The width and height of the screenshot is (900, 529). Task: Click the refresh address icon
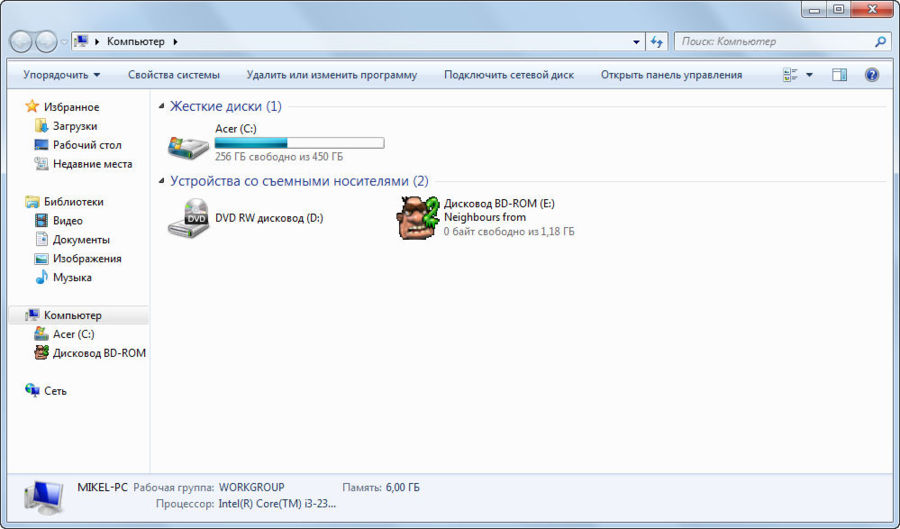coord(657,42)
